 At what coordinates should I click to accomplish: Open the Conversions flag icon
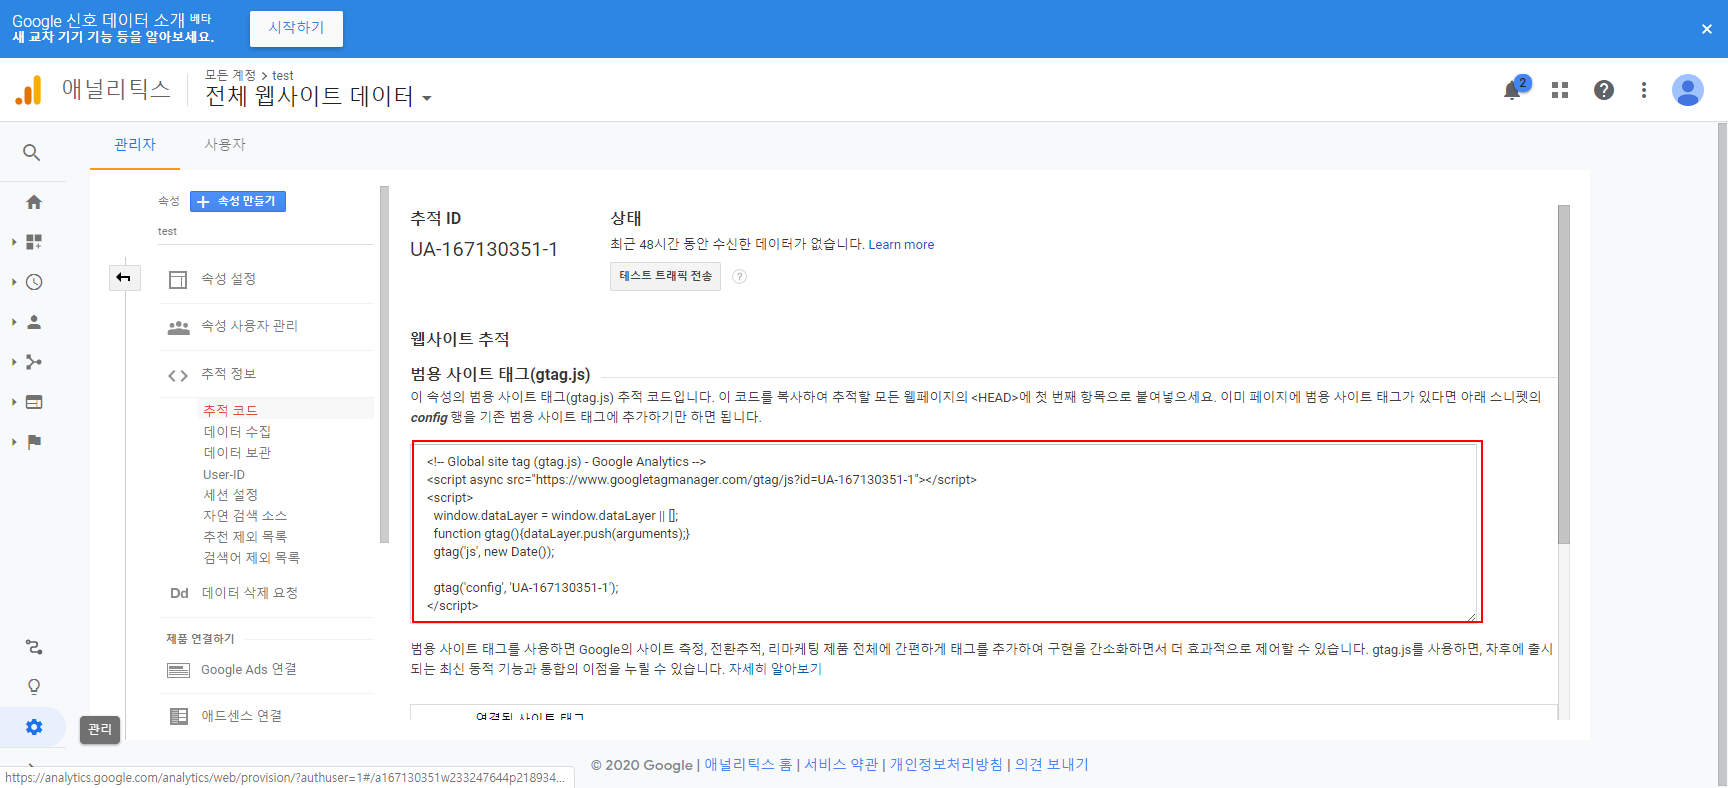coord(34,442)
